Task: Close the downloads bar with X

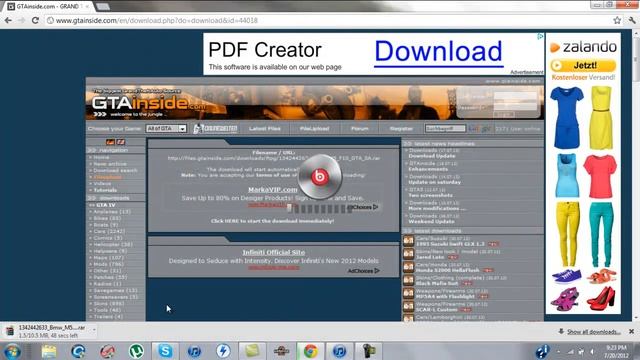Action: click(x=631, y=331)
